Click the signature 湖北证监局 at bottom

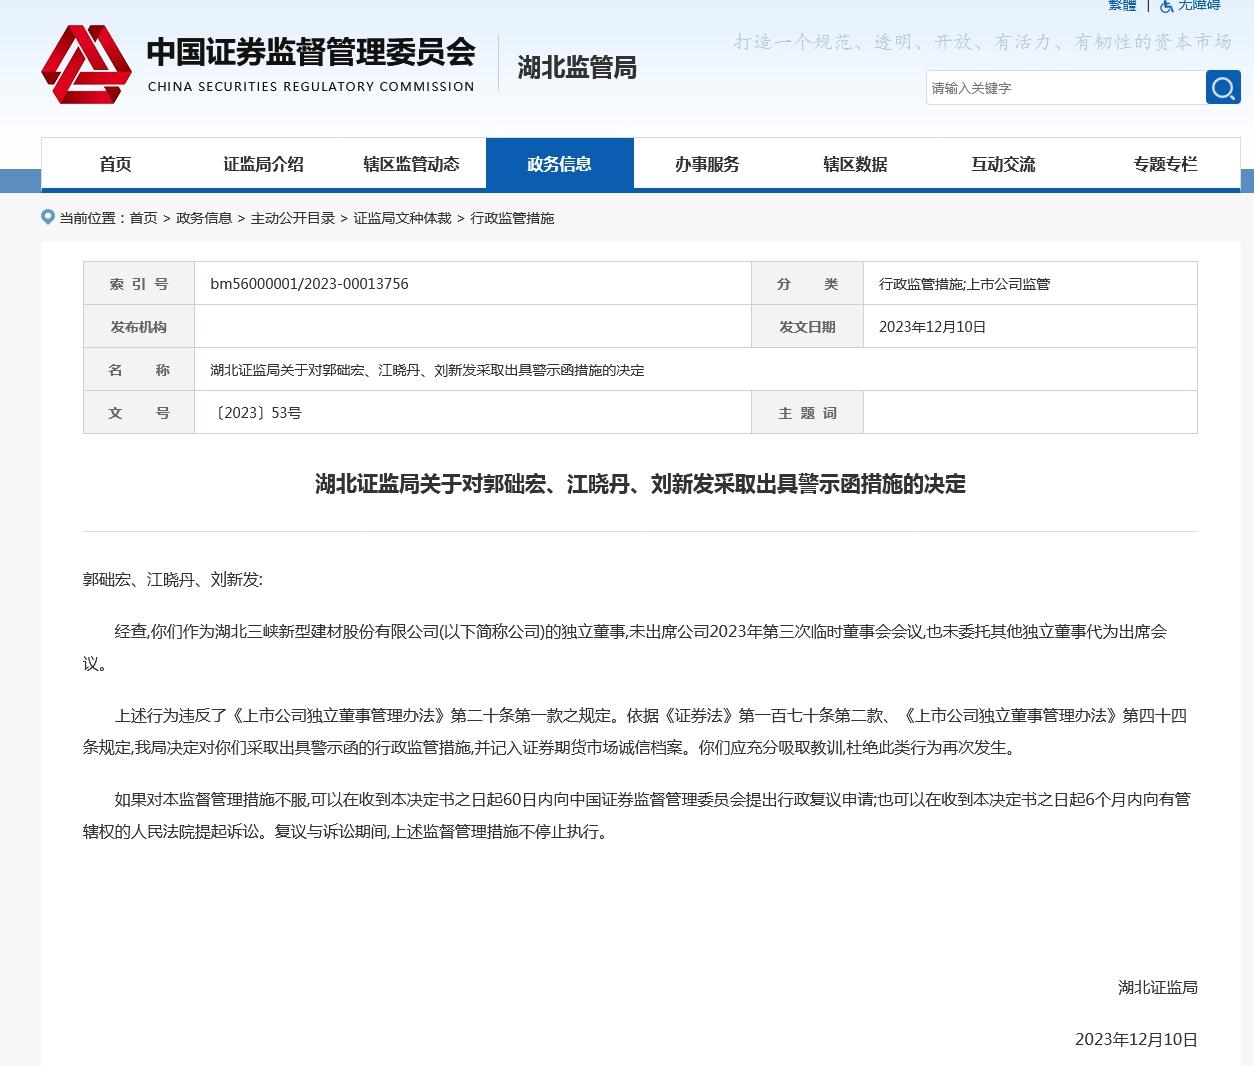point(1157,988)
